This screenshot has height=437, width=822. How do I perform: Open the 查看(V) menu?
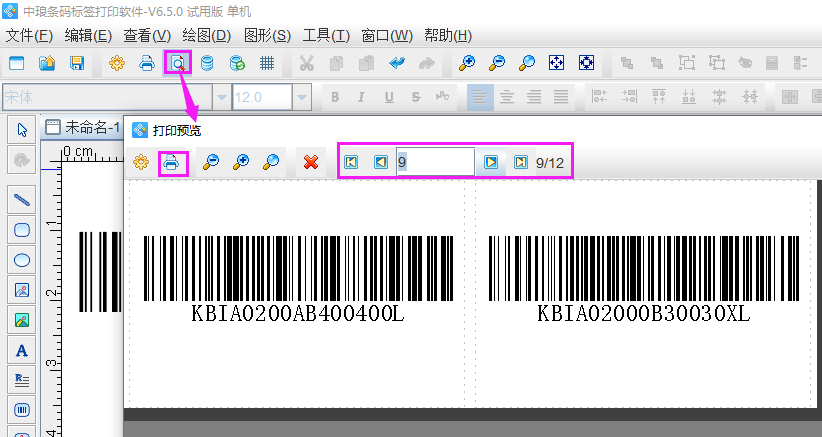tap(147, 36)
